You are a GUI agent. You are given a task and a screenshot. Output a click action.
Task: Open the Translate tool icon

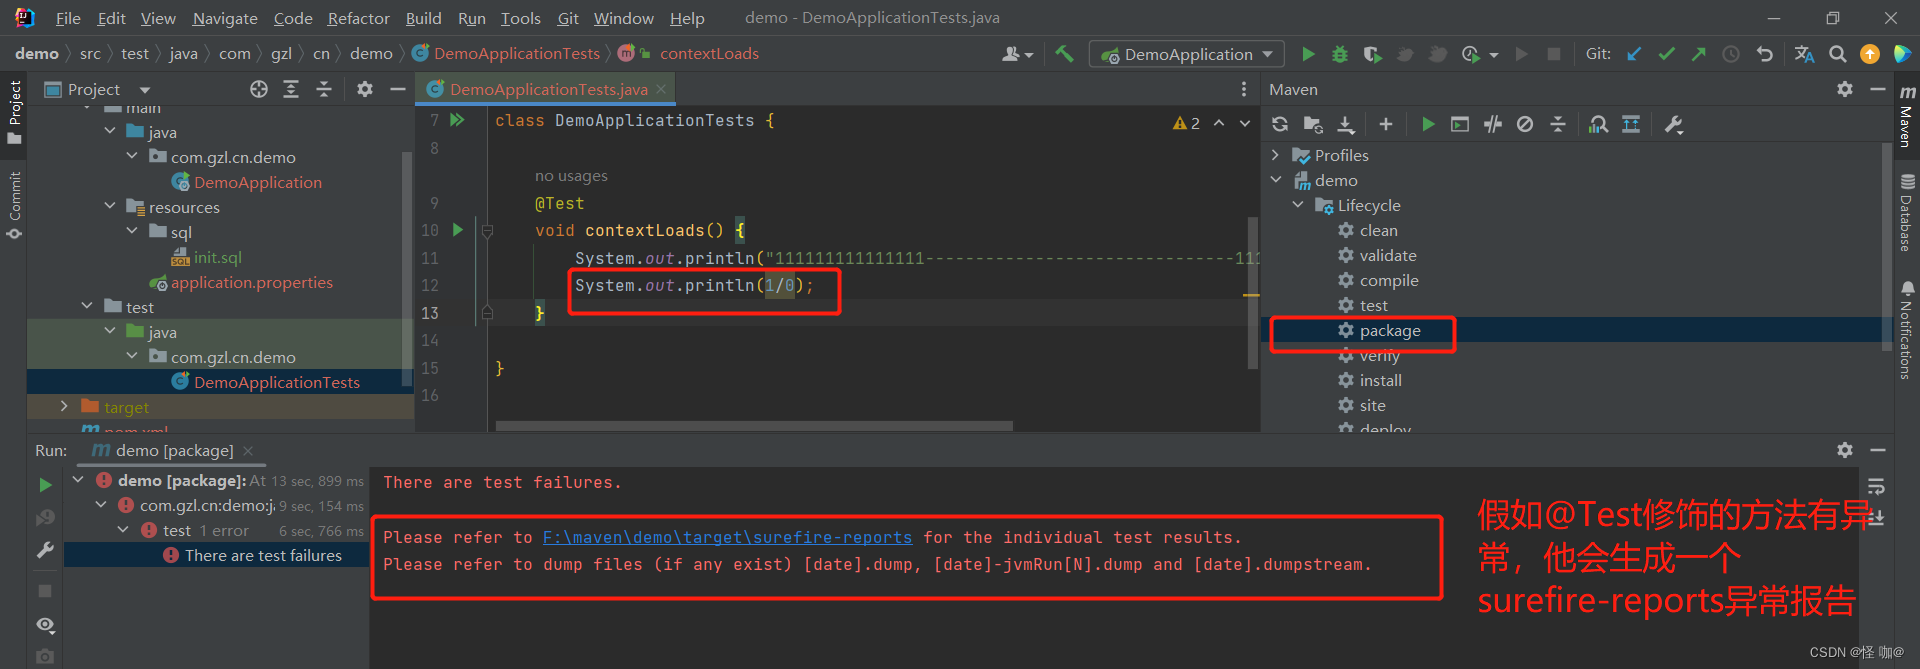tap(1804, 54)
